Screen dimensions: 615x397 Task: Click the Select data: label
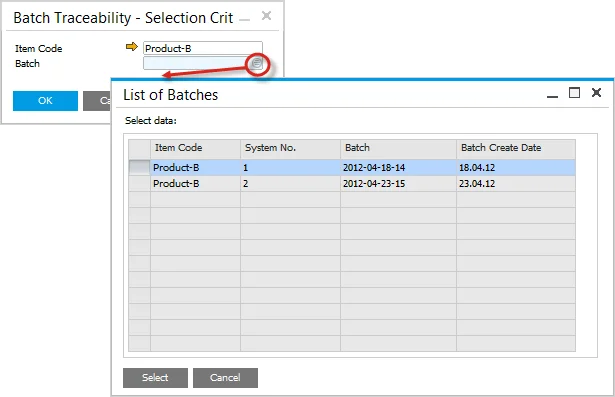click(x=151, y=121)
